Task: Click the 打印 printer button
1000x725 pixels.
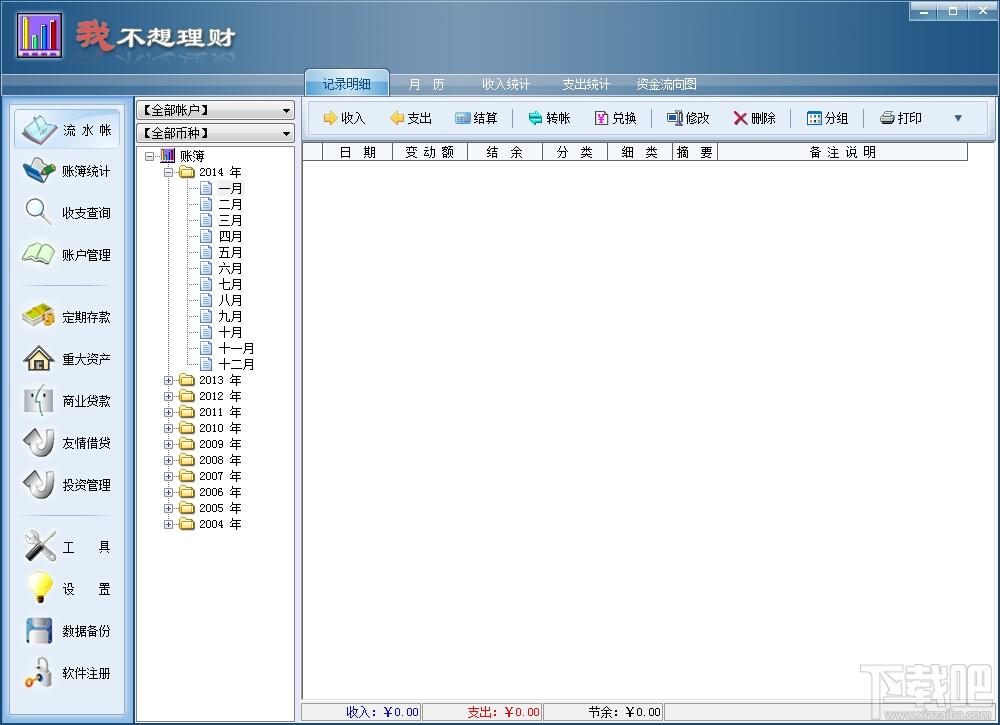Action: pyautogui.click(x=901, y=118)
